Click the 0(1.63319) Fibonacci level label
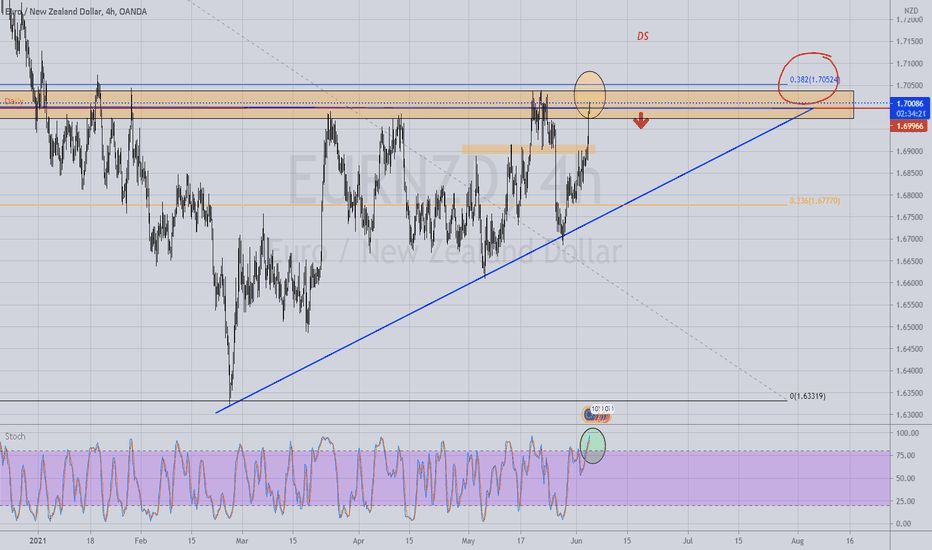This screenshot has height=550, width=932. (x=807, y=396)
